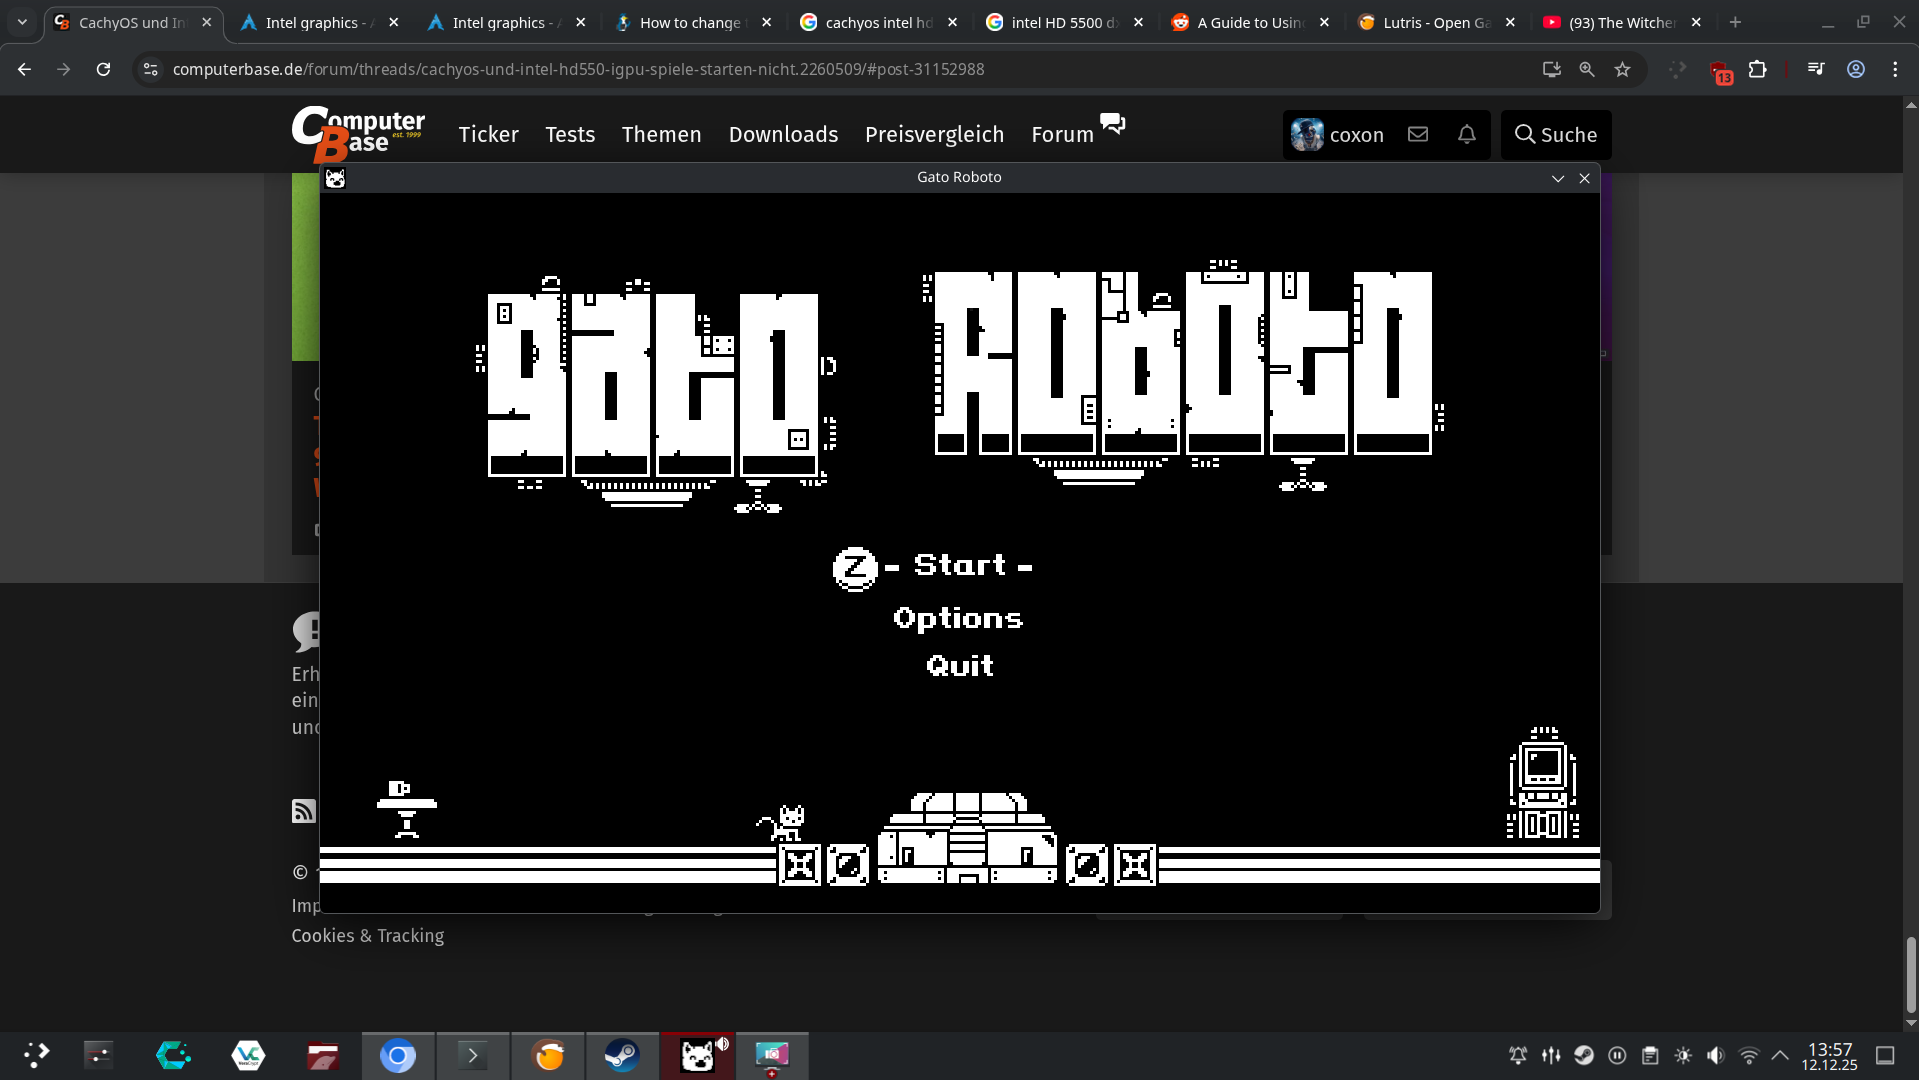Expand hidden system tray icons
Viewport: 1919px width, 1080px height.
pyautogui.click(x=1780, y=1055)
